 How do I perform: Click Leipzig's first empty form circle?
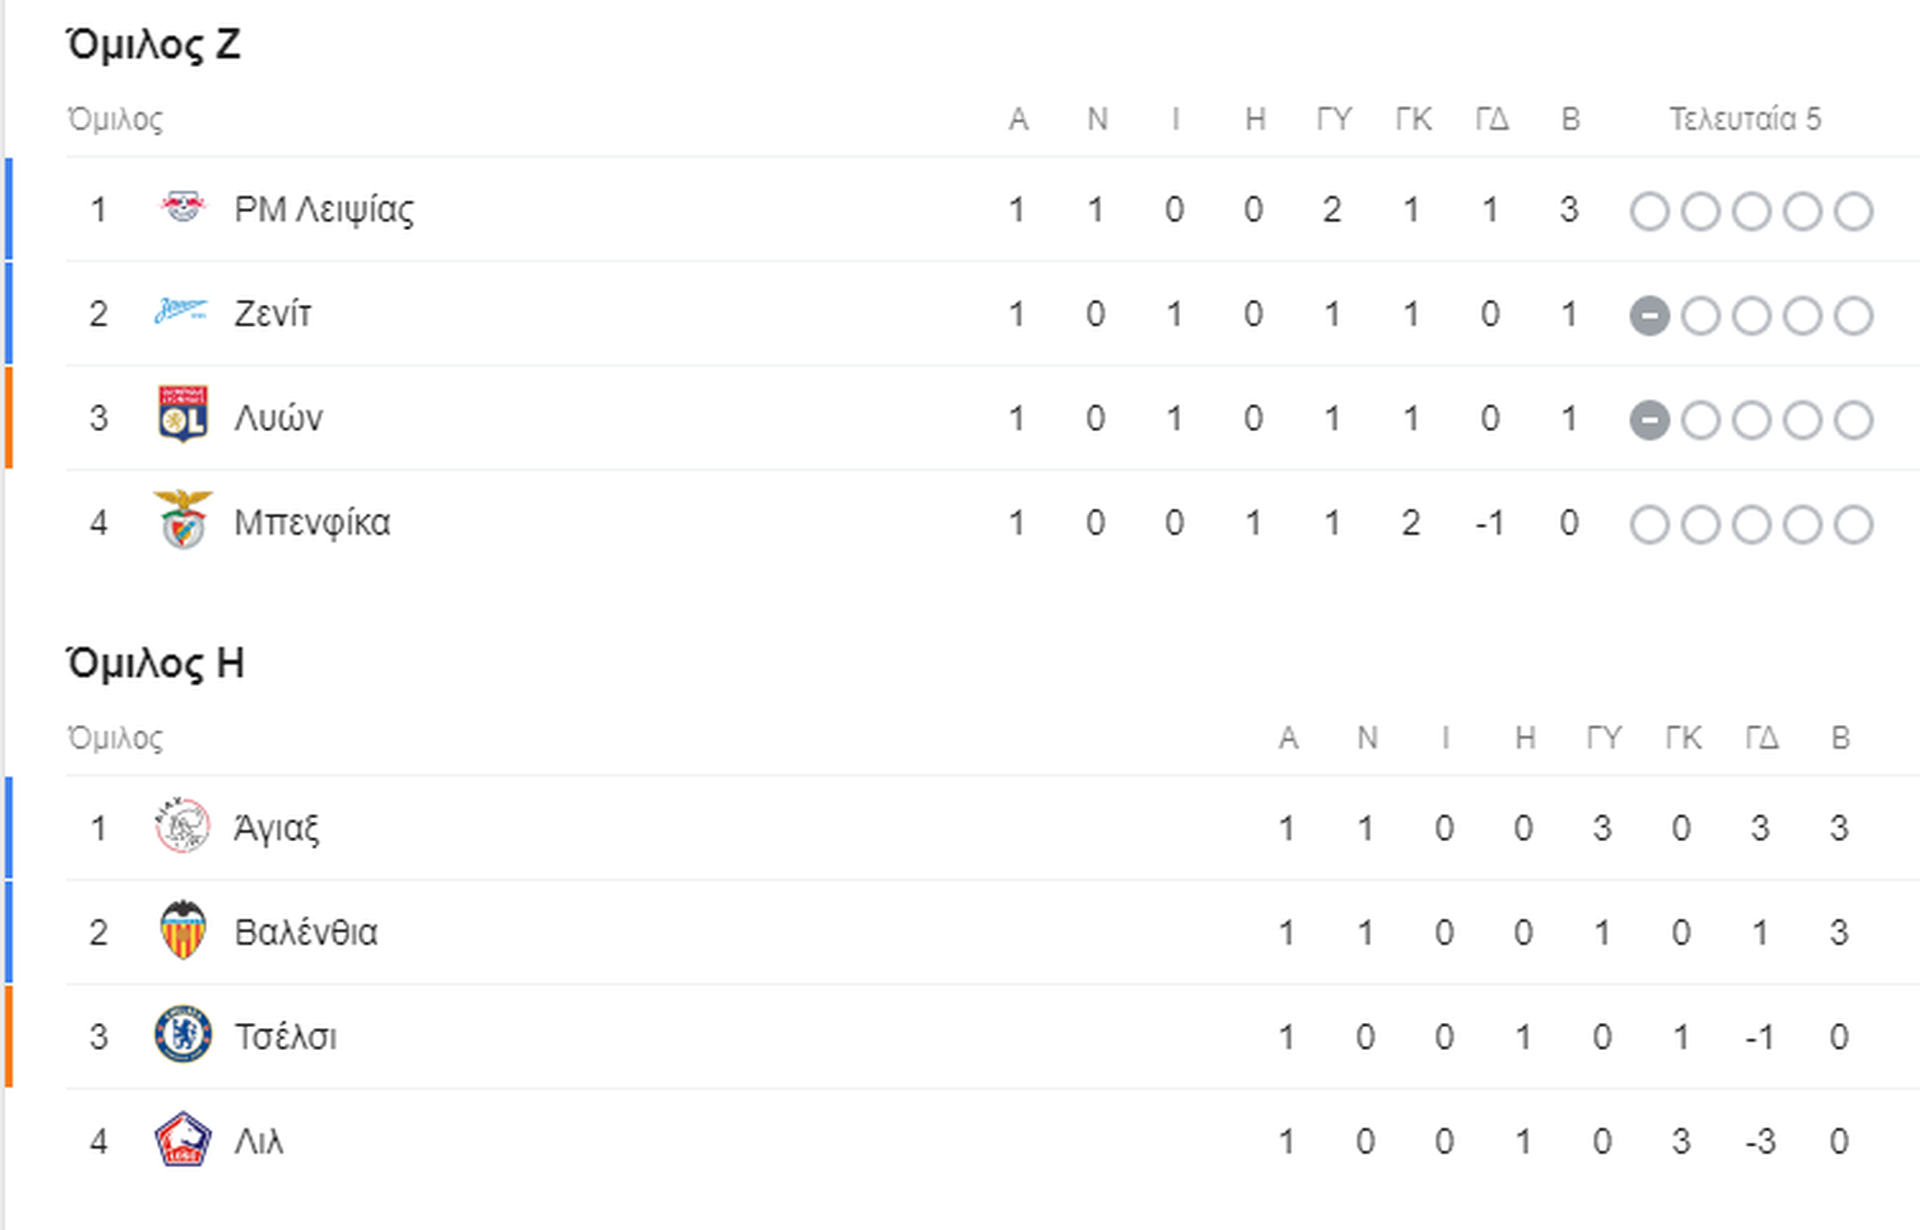coord(1649,212)
